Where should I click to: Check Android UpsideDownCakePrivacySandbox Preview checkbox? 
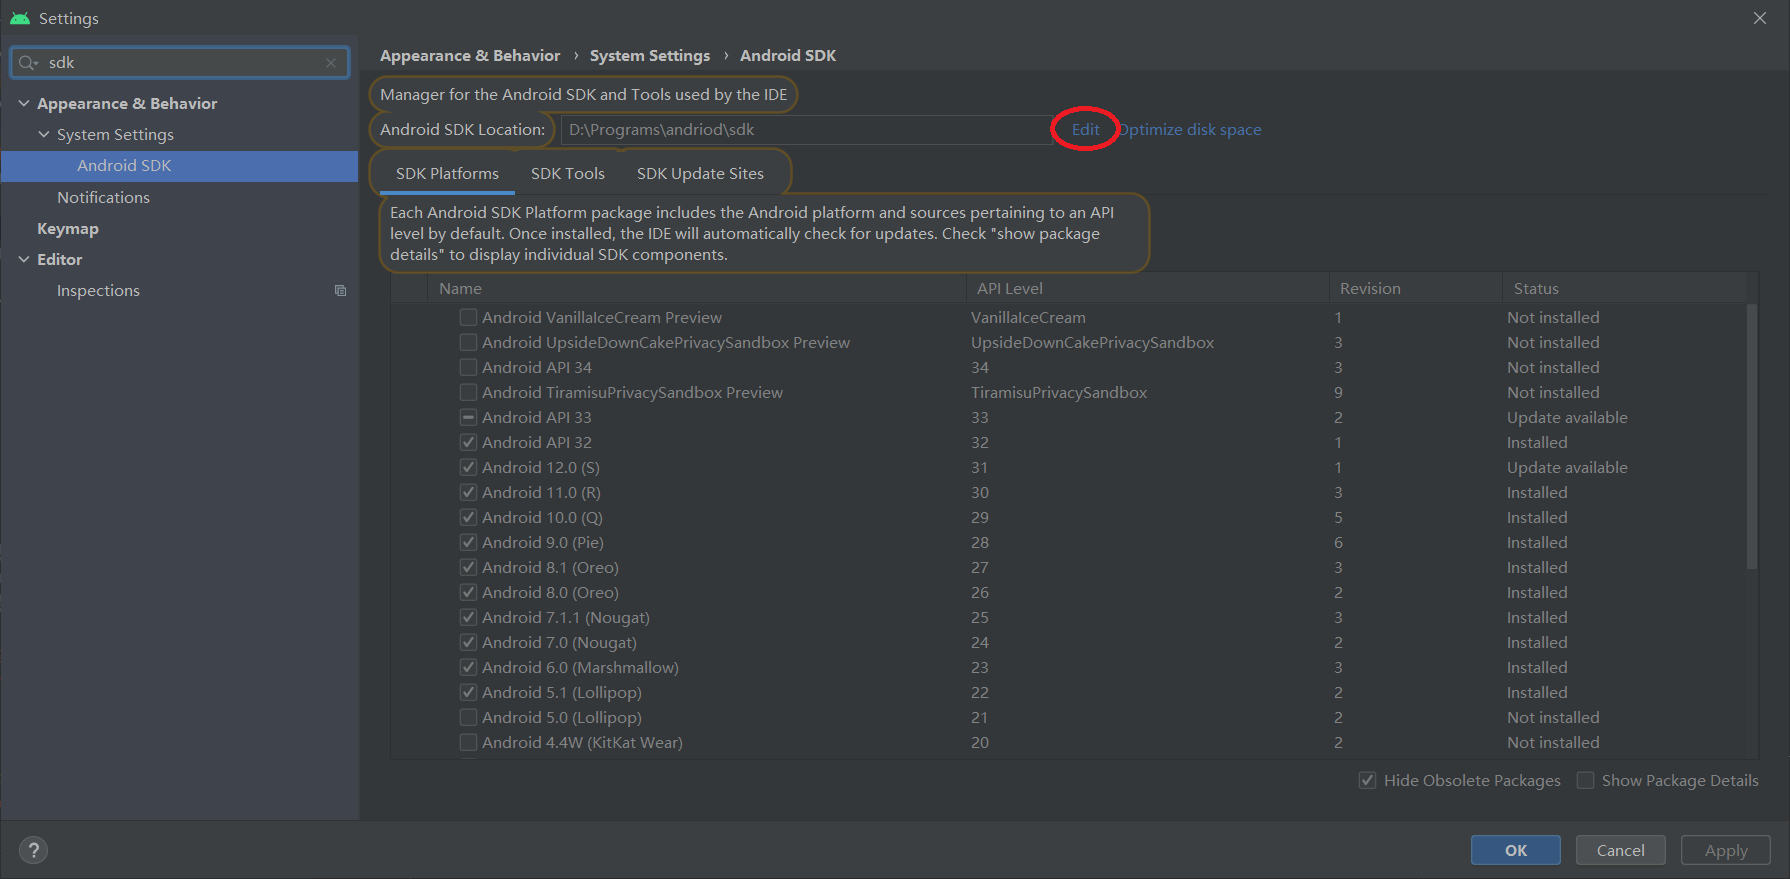(468, 342)
